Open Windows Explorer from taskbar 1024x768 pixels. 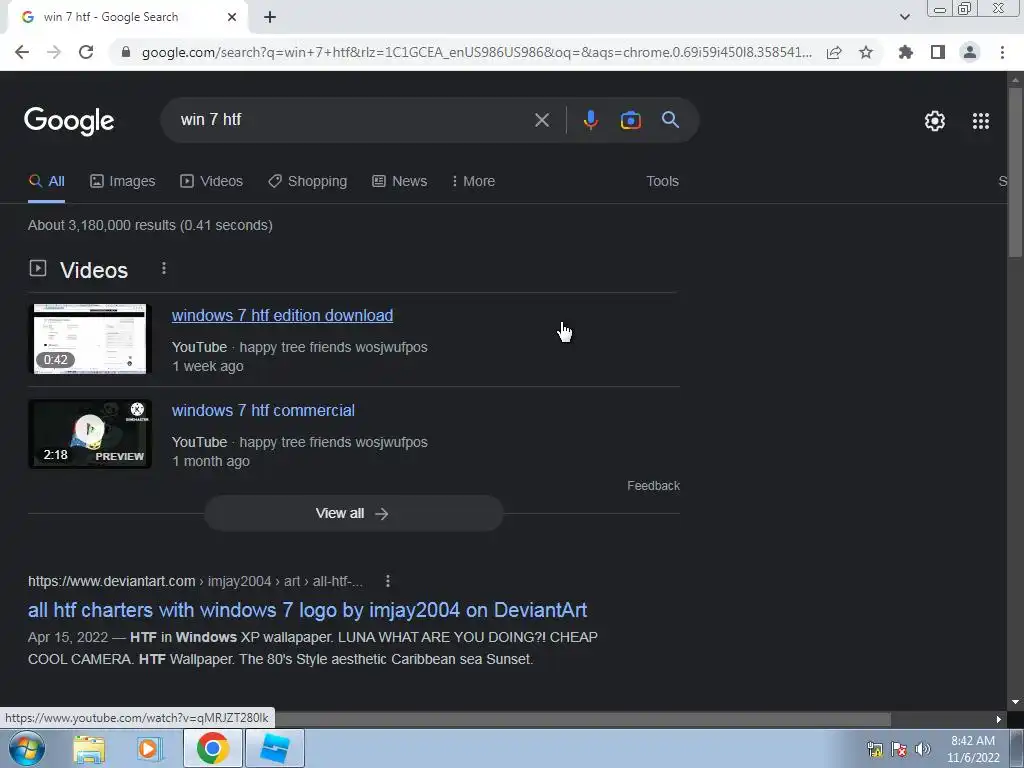(89, 748)
